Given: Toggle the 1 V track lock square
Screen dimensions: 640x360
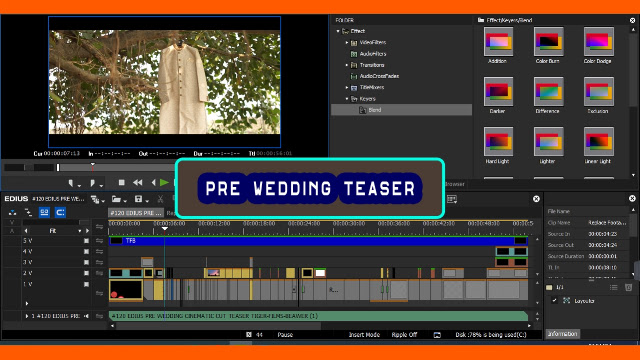Looking at the screenshot, I should pyautogui.click(x=86, y=284).
